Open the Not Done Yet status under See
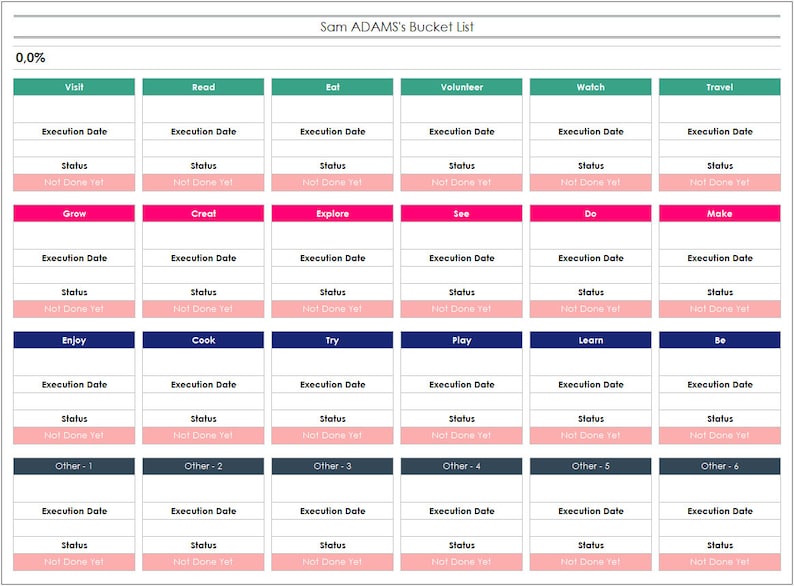 (x=461, y=309)
